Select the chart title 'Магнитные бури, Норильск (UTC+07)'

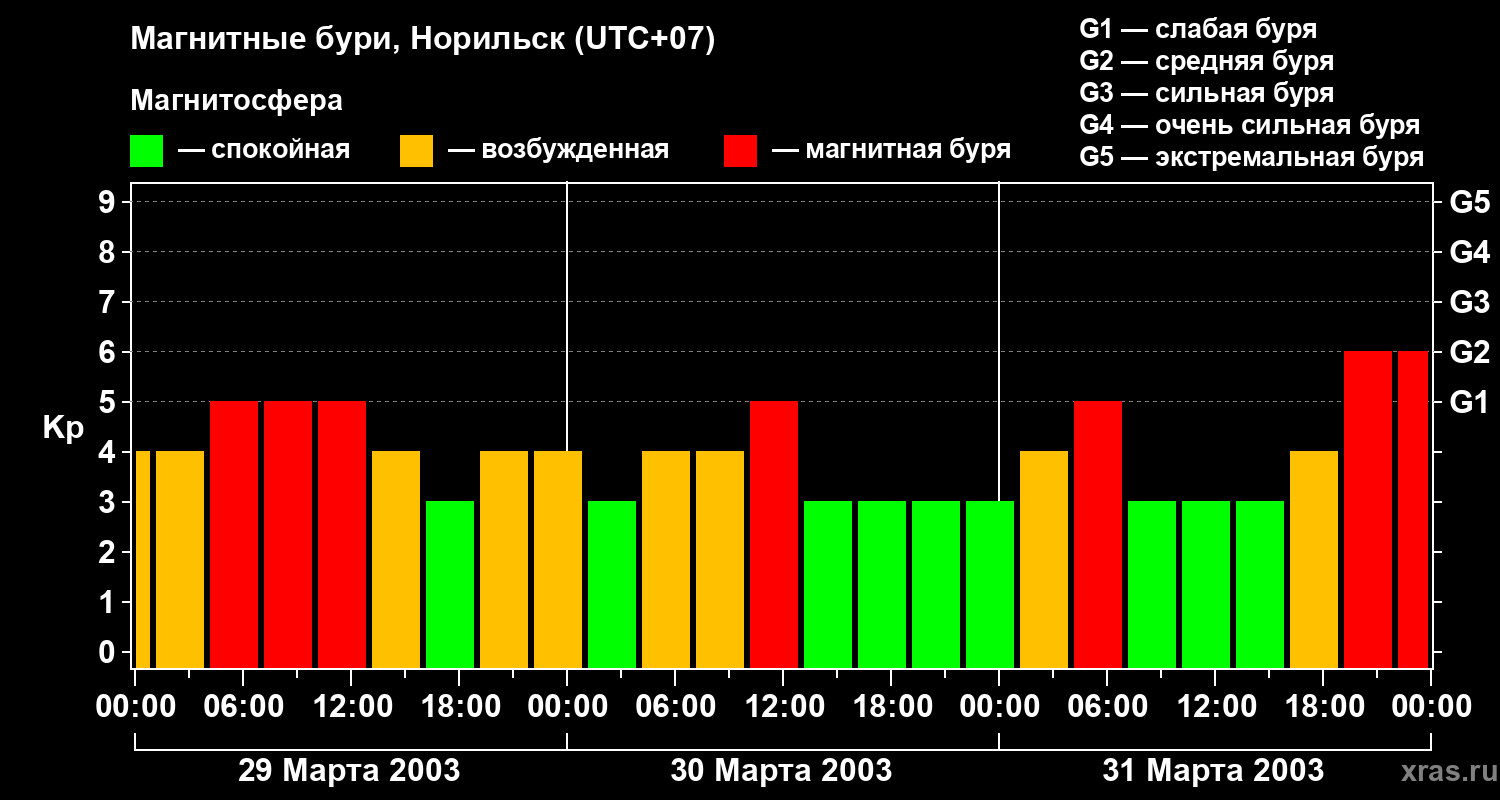(x=423, y=40)
